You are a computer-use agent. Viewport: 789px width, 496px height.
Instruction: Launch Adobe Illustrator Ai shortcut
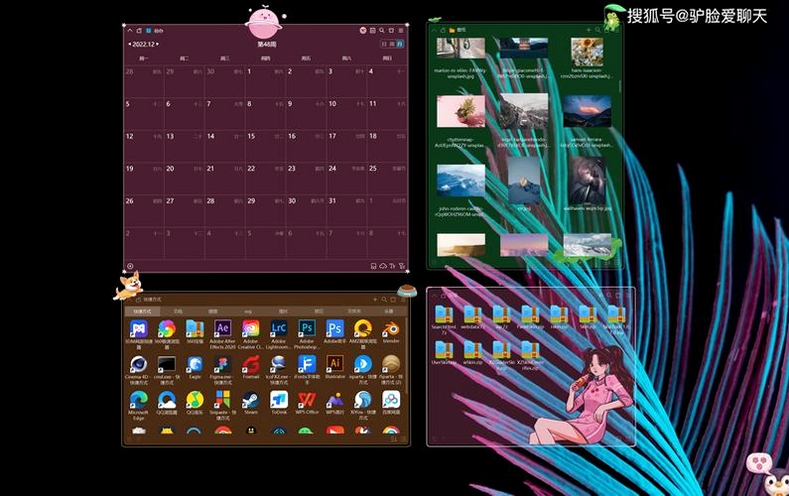point(335,364)
